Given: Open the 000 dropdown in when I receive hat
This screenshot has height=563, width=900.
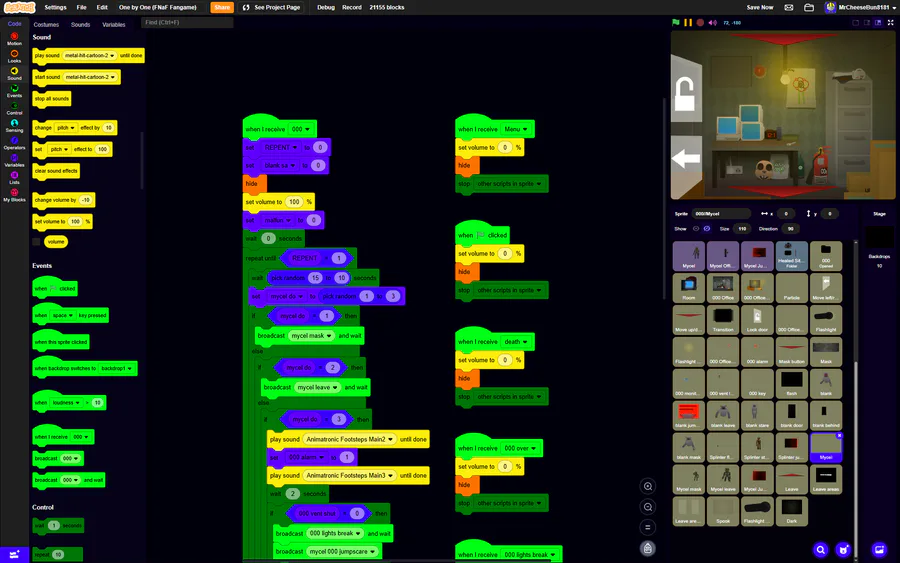Looking at the screenshot, I should point(301,129).
